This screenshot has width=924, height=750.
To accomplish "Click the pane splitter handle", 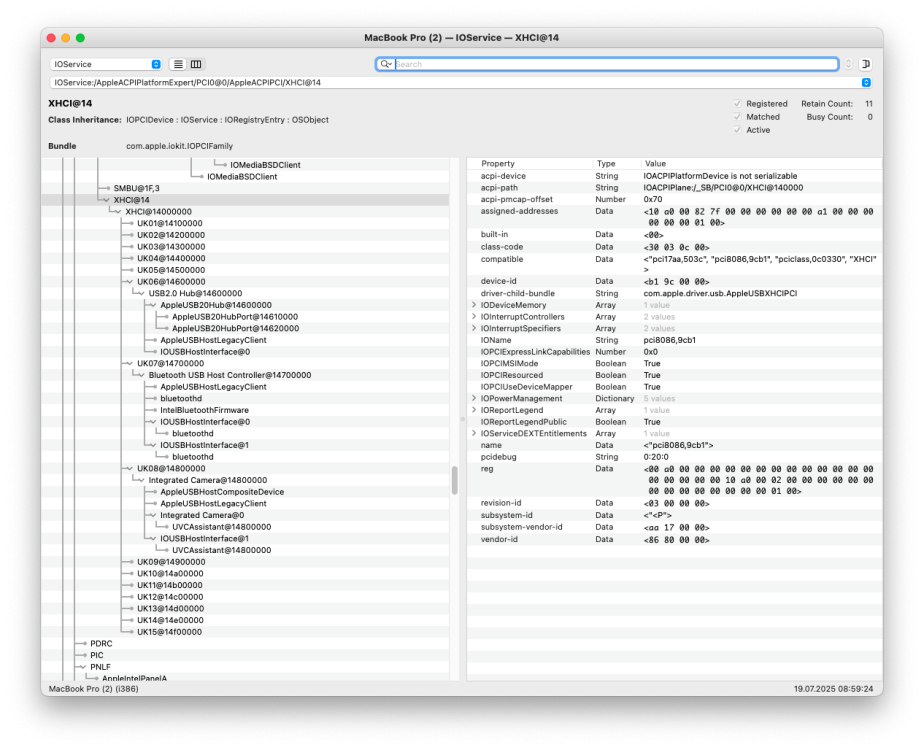I will [x=463, y=419].
